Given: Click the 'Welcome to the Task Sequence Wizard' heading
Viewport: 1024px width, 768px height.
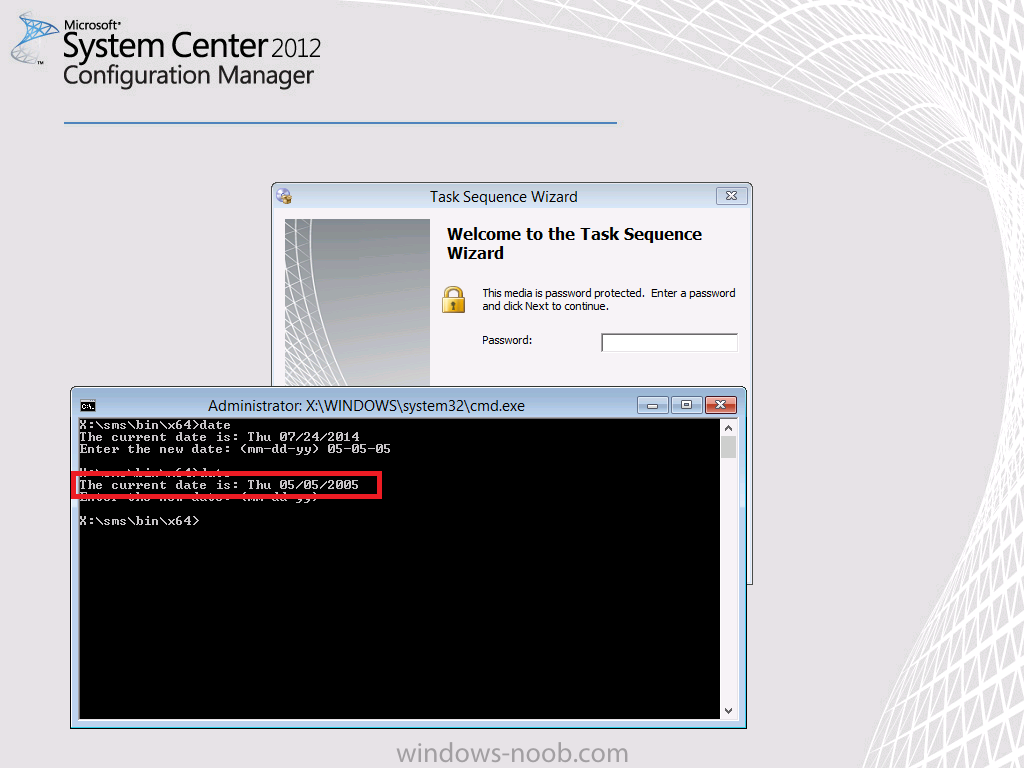Looking at the screenshot, I should tap(574, 244).
